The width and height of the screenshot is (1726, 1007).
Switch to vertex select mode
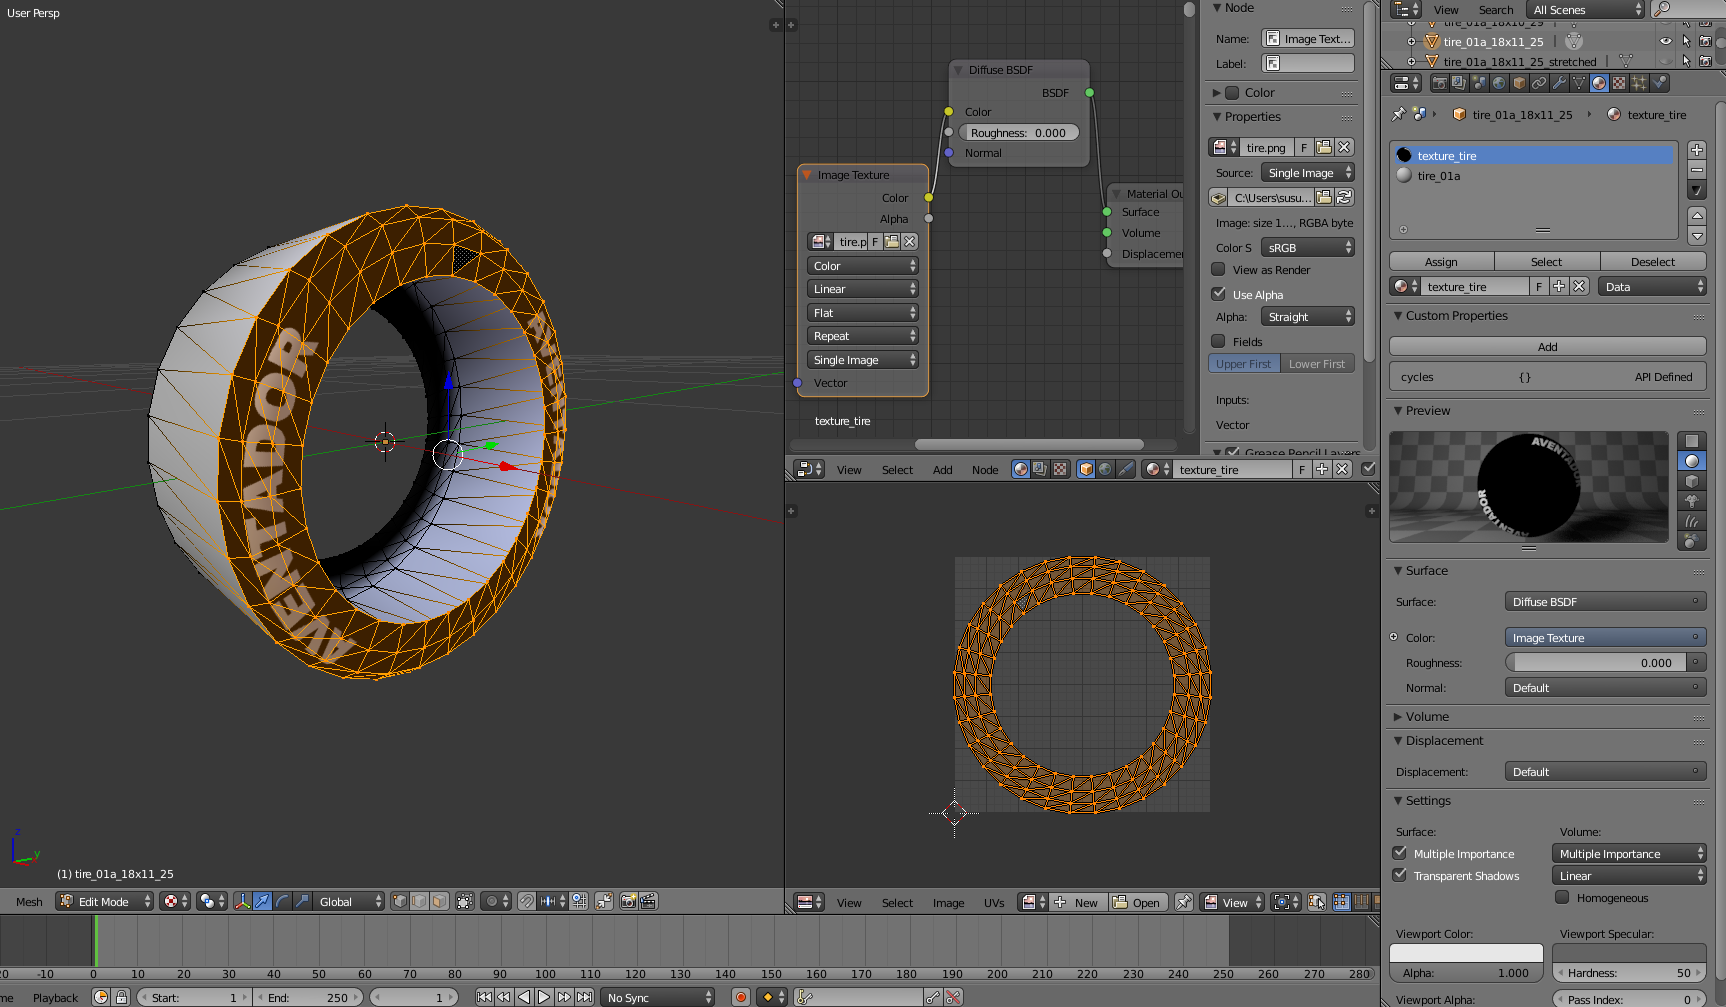point(400,901)
